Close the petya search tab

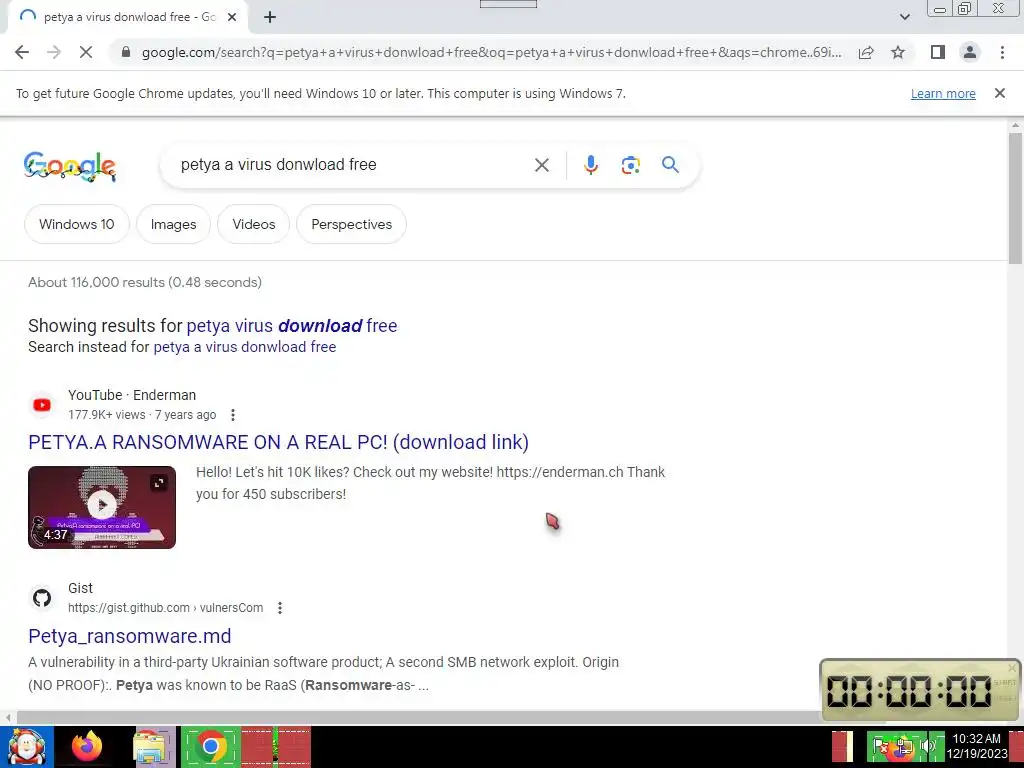pos(232,17)
